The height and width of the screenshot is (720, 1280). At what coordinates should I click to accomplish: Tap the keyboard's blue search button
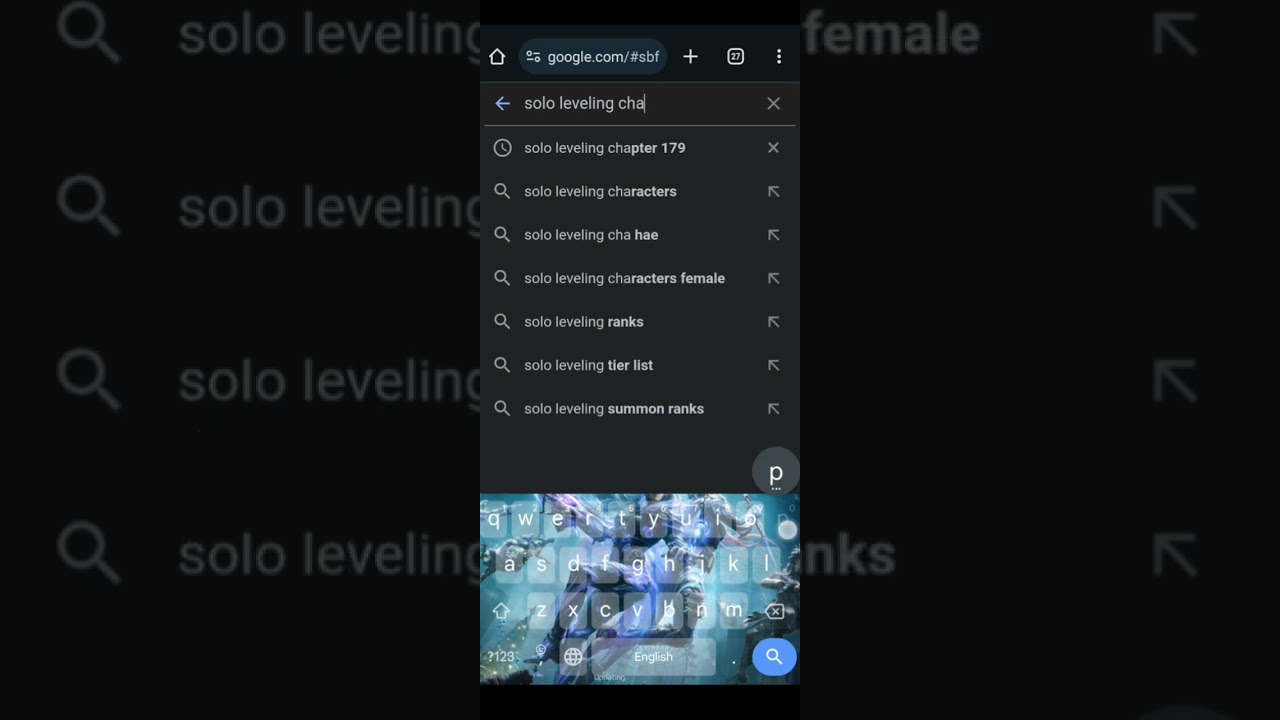[x=774, y=657]
